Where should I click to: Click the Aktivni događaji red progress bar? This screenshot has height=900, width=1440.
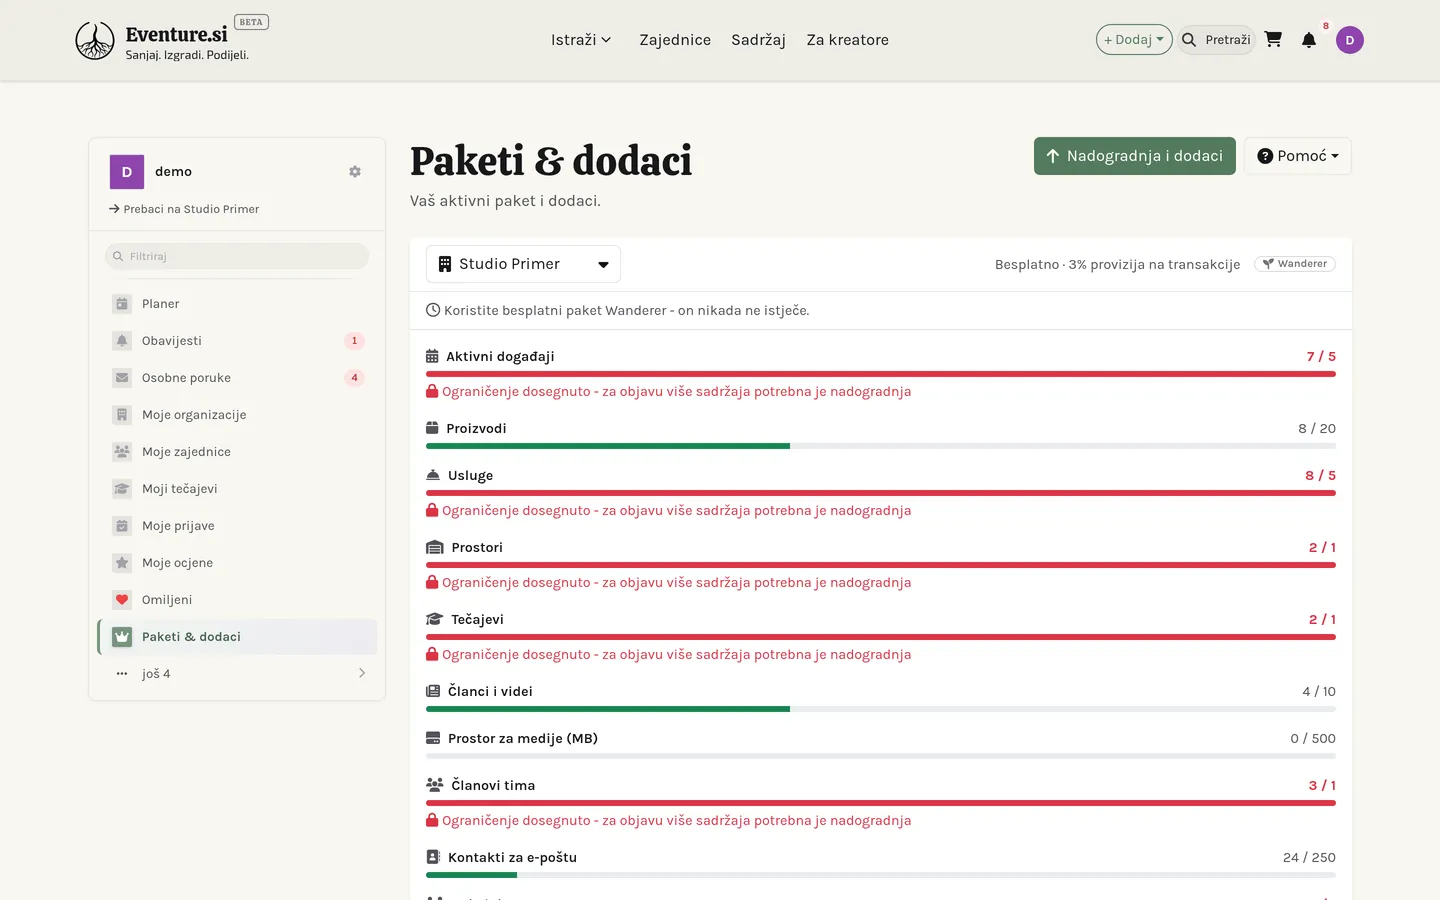pos(881,374)
